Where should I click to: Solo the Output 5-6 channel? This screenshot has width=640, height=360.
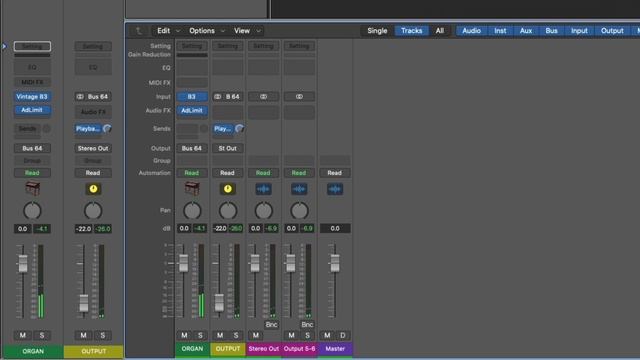[x=307, y=335]
